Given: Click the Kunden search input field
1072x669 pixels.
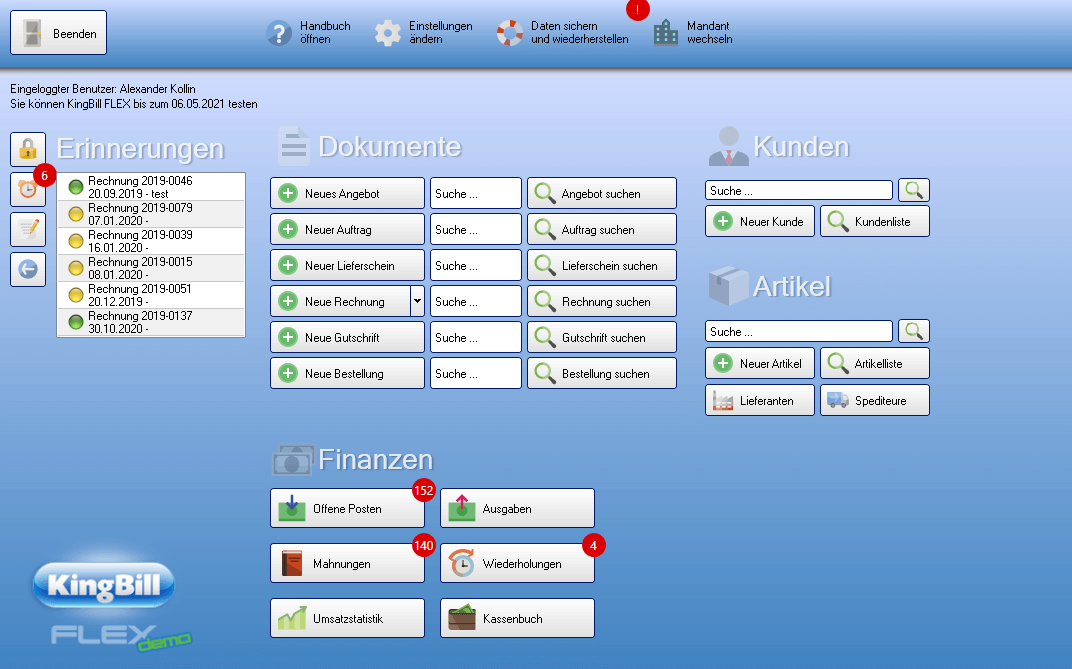Looking at the screenshot, I should coord(798,190).
